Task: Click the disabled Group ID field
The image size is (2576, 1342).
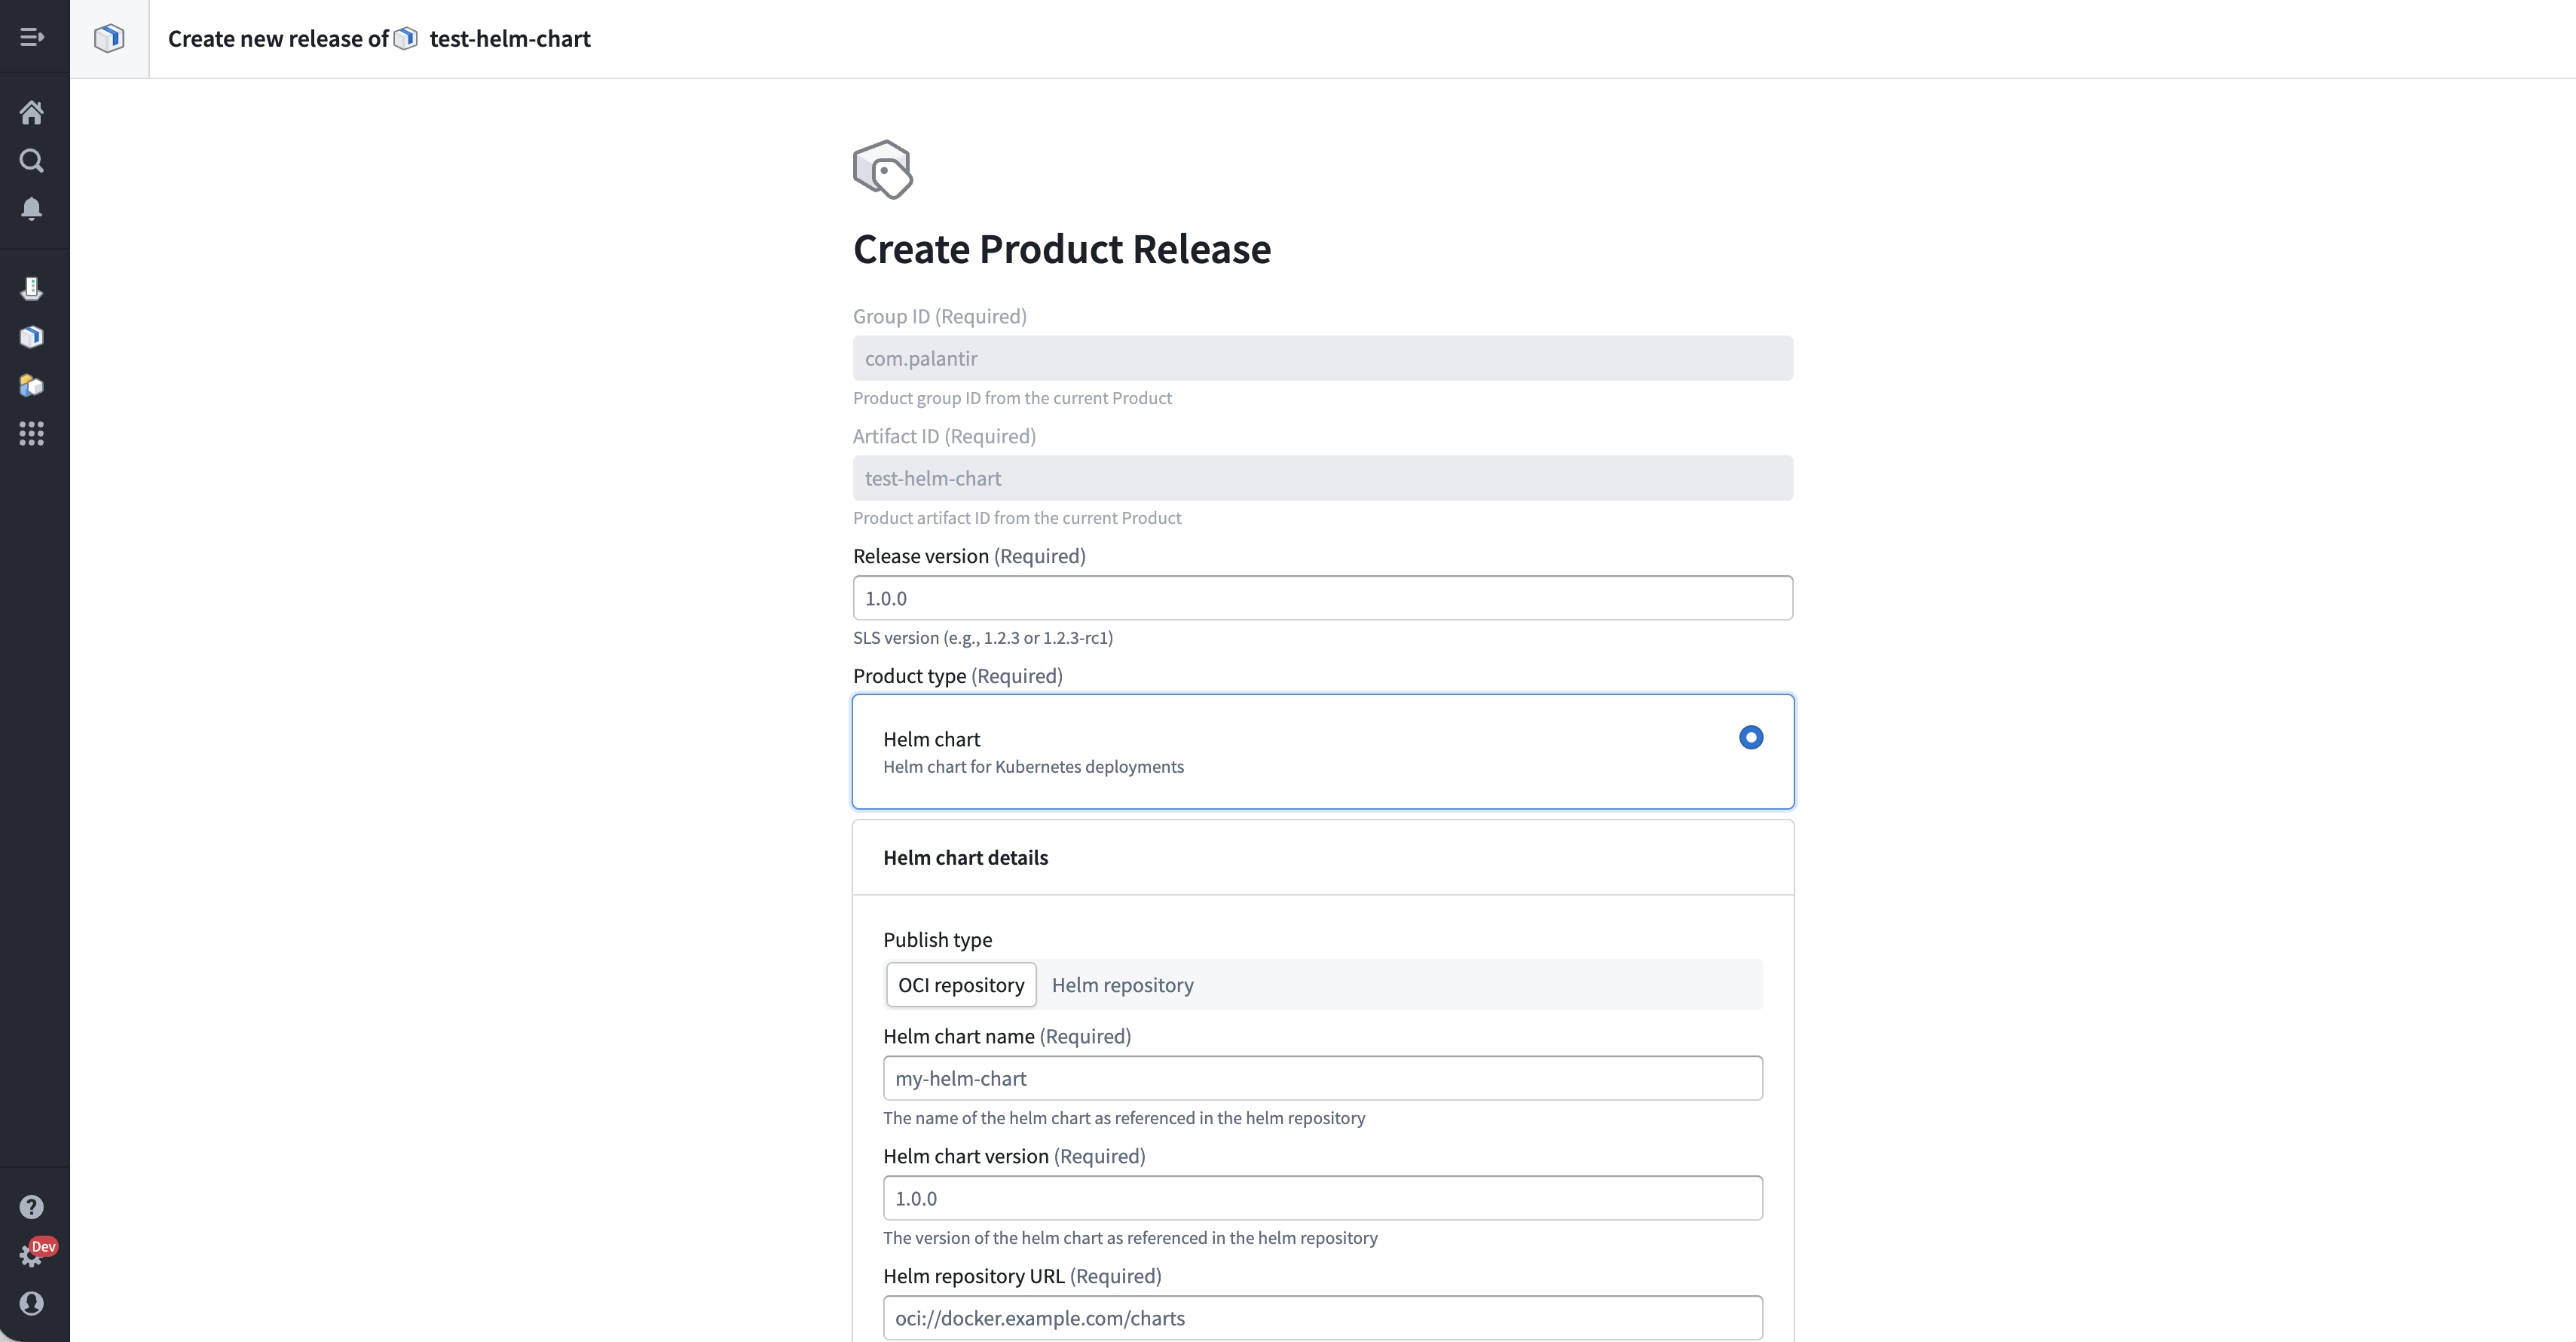Action: pyautogui.click(x=1322, y=358)
